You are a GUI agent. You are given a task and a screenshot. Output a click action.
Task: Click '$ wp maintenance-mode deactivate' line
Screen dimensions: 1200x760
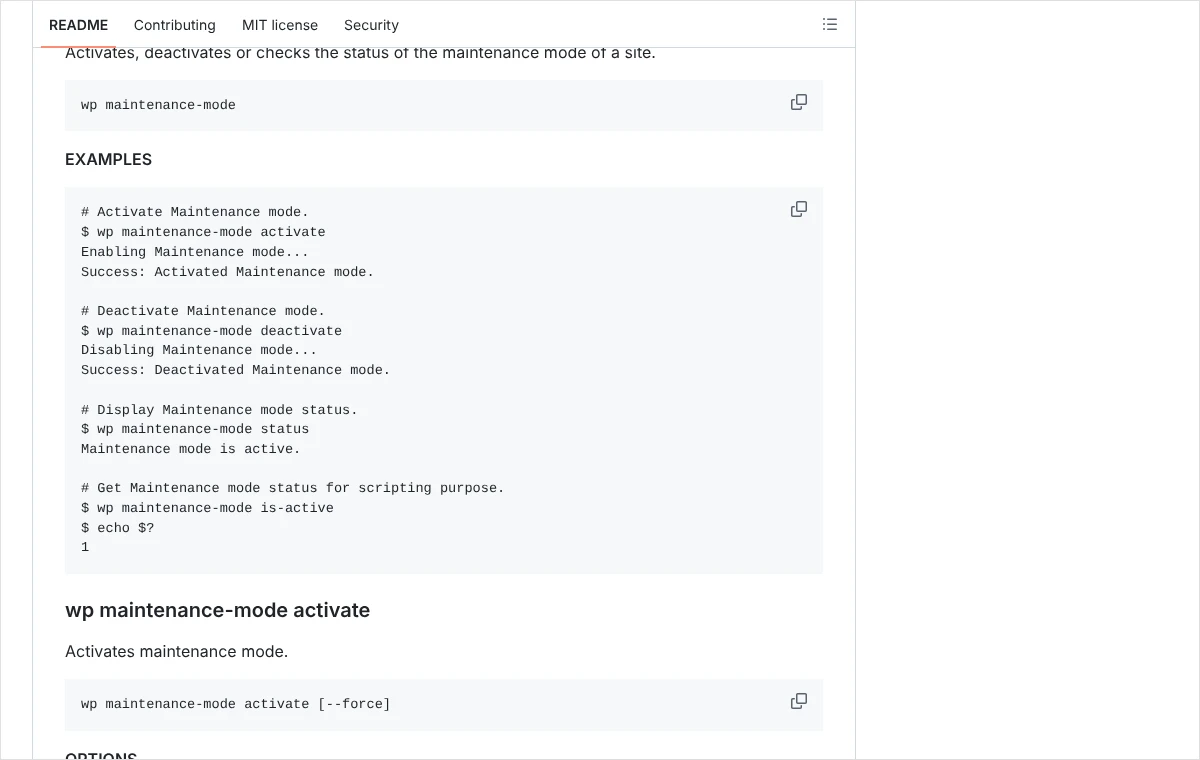point(211,331)
